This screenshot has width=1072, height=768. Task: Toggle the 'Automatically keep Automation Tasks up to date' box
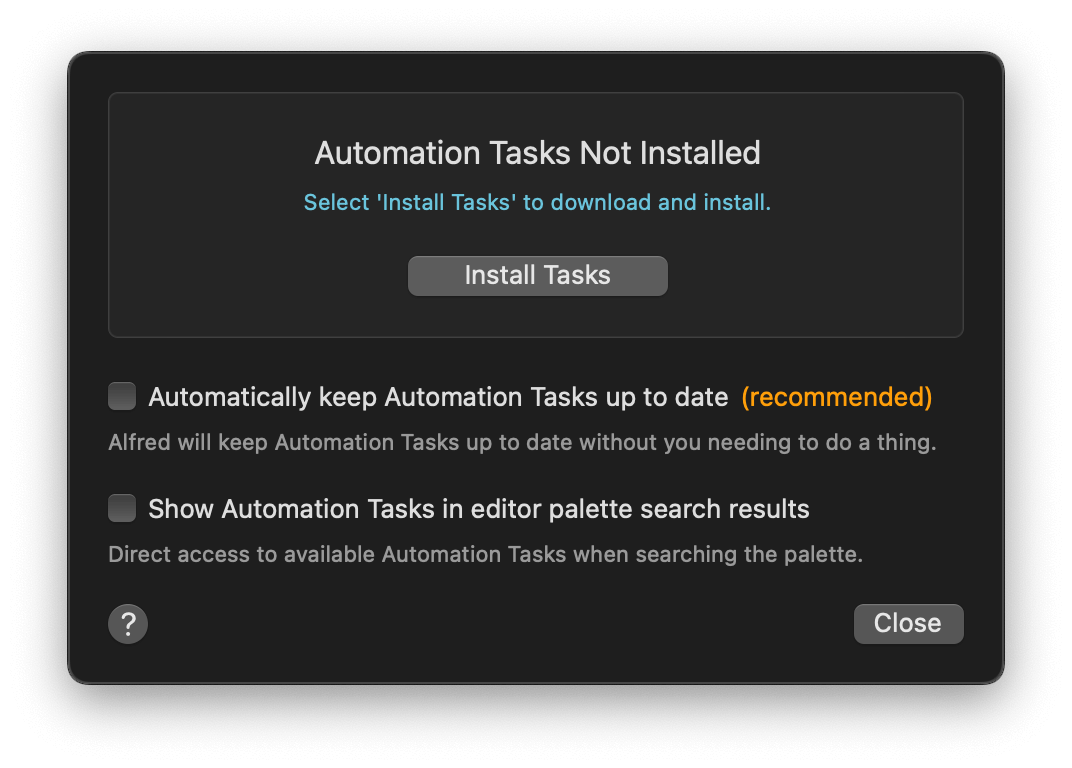coord(121,396)
